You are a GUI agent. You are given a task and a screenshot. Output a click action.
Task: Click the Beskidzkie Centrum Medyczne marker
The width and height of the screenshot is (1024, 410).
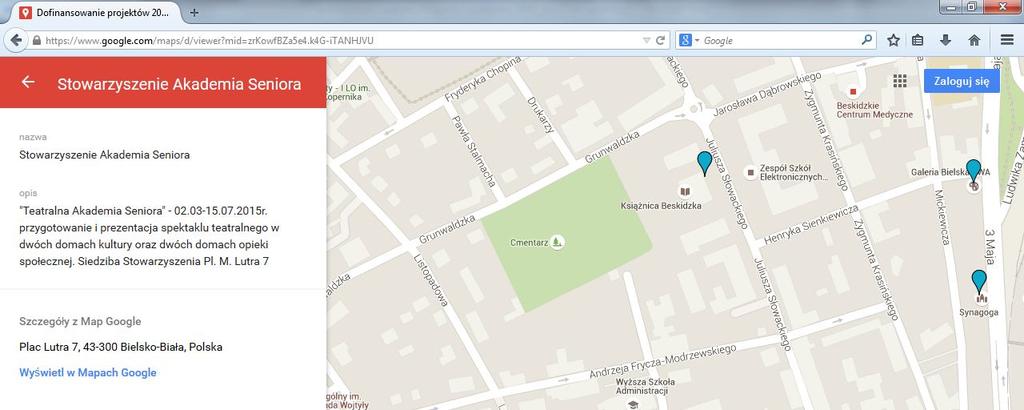pos(852,91)
